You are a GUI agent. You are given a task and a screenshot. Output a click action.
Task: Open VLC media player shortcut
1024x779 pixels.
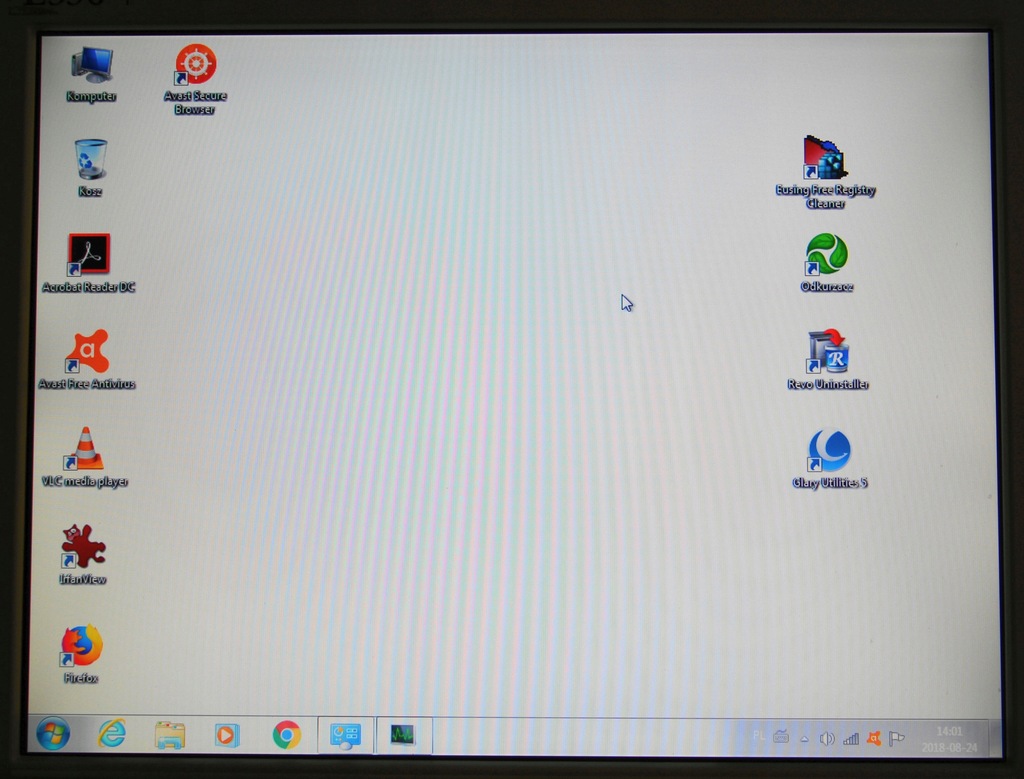pos(85,458)
